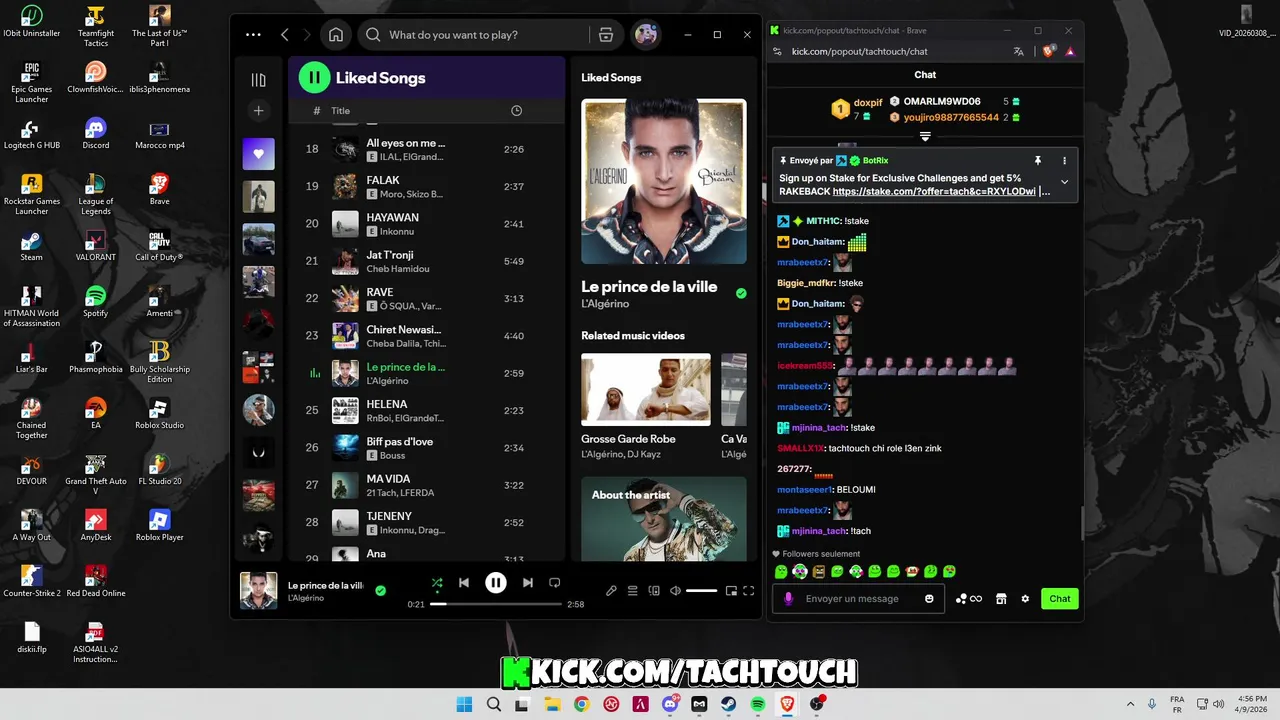Sort by the Duration clock icon
The height and width of the screenshot is (720, 1280).
click(x=516, y=111)
